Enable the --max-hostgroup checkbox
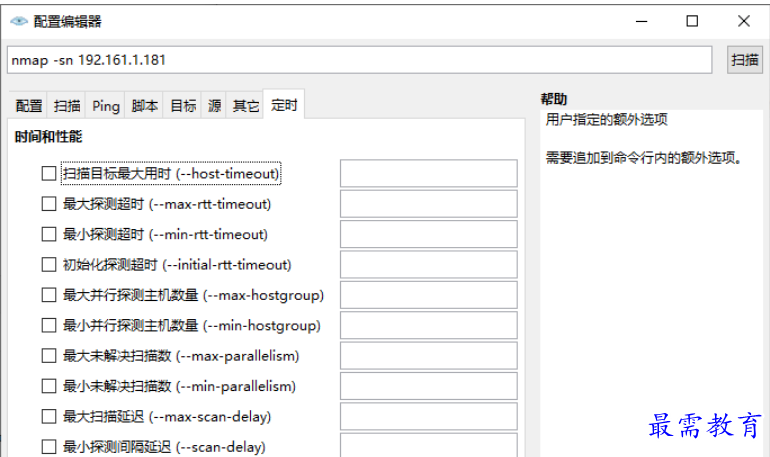The height and width of the screenshot is (457, 770). pos(49,295)
